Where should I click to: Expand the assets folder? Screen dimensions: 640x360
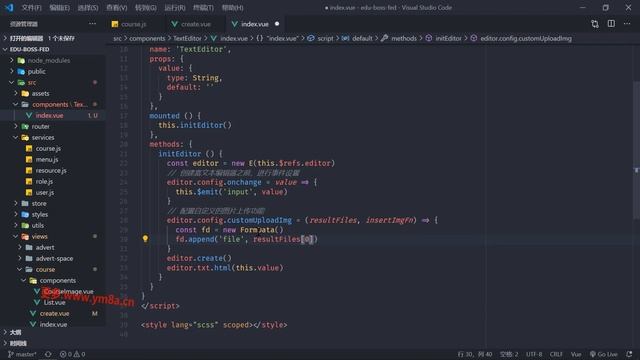pos(53,93)
